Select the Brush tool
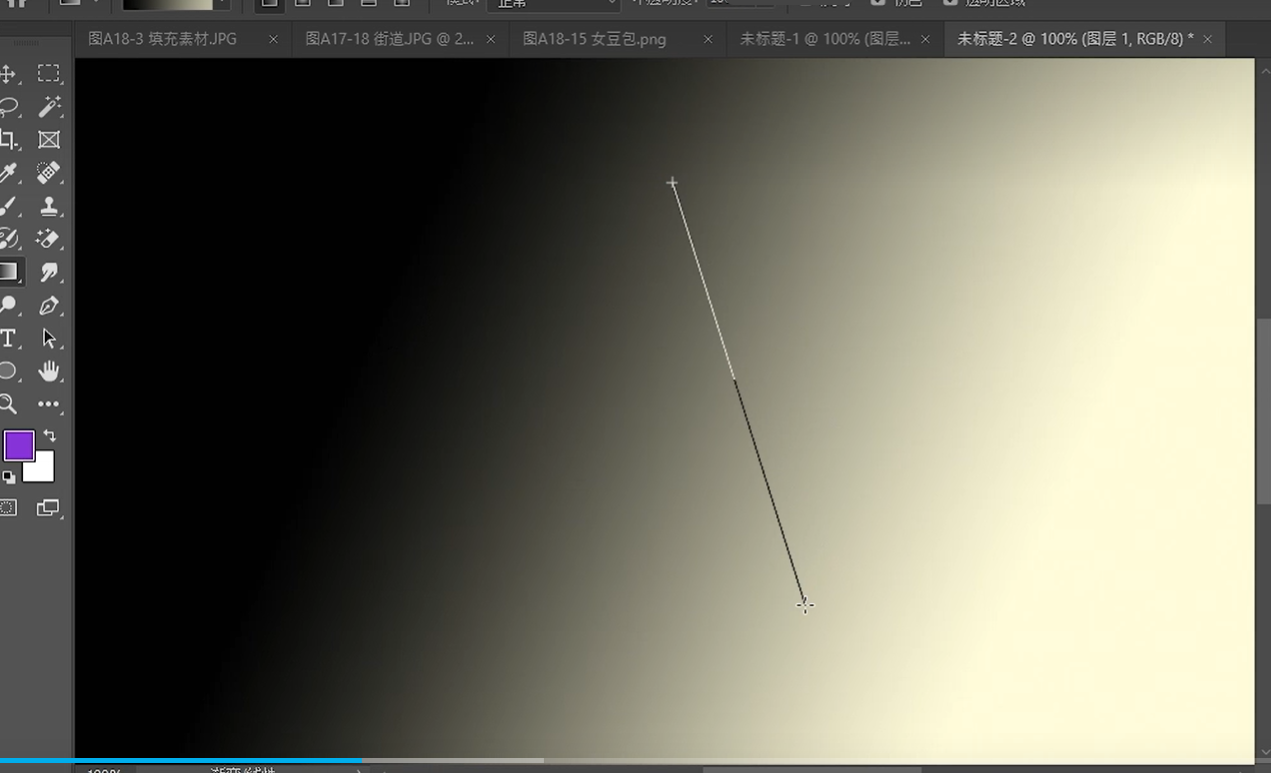The width and height of the screenshot is (1271, 773). coord(8,206)
